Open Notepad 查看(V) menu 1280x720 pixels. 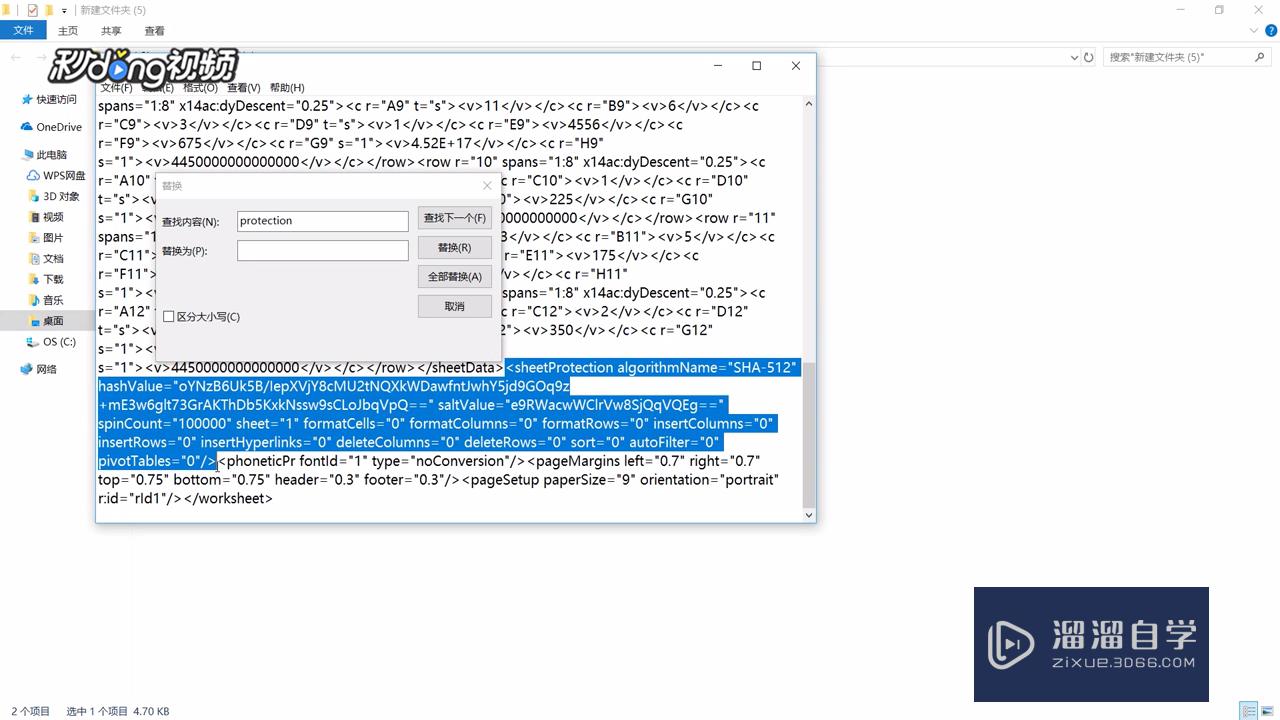tap(244, 88)
